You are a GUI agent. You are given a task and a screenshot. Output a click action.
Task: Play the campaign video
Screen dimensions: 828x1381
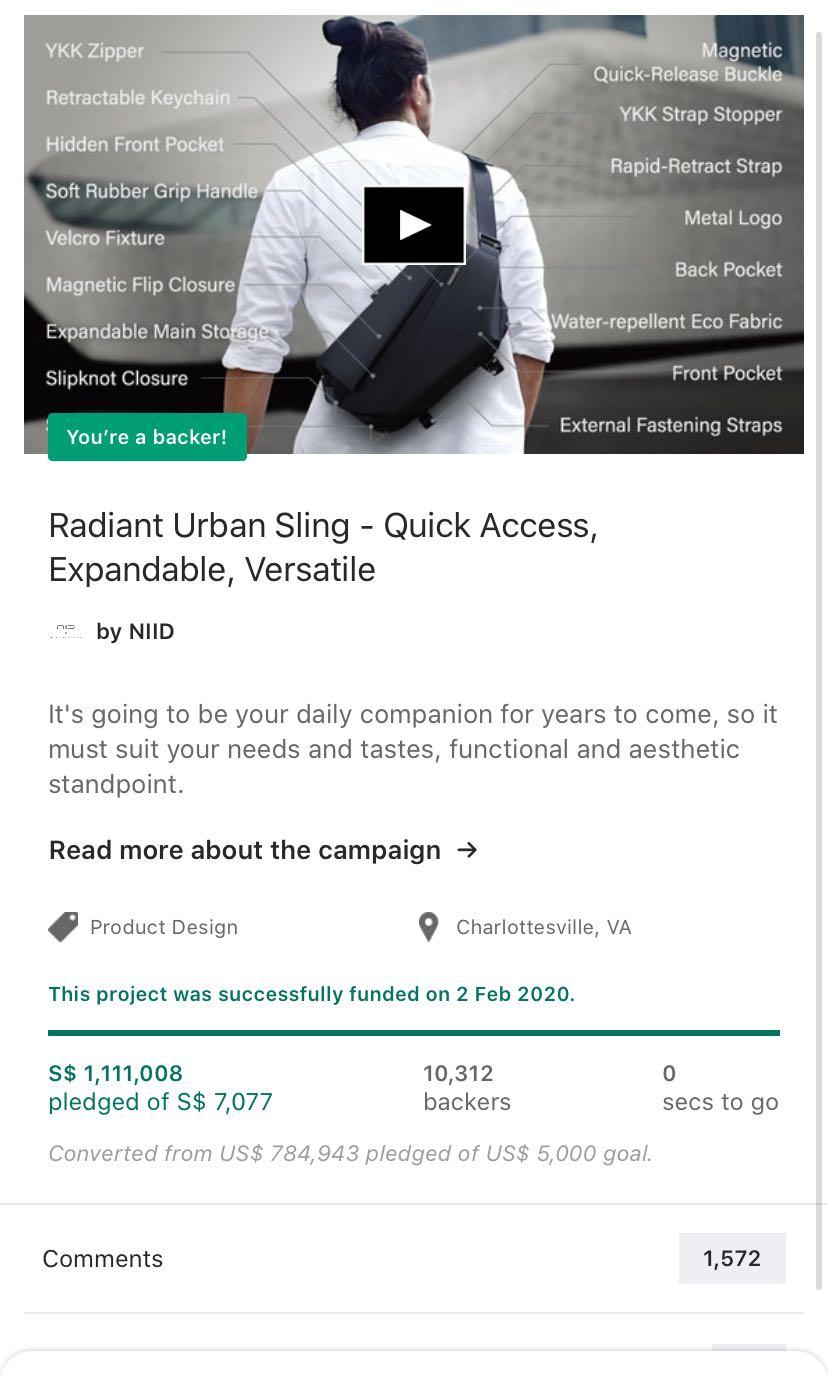coord(414,225)
